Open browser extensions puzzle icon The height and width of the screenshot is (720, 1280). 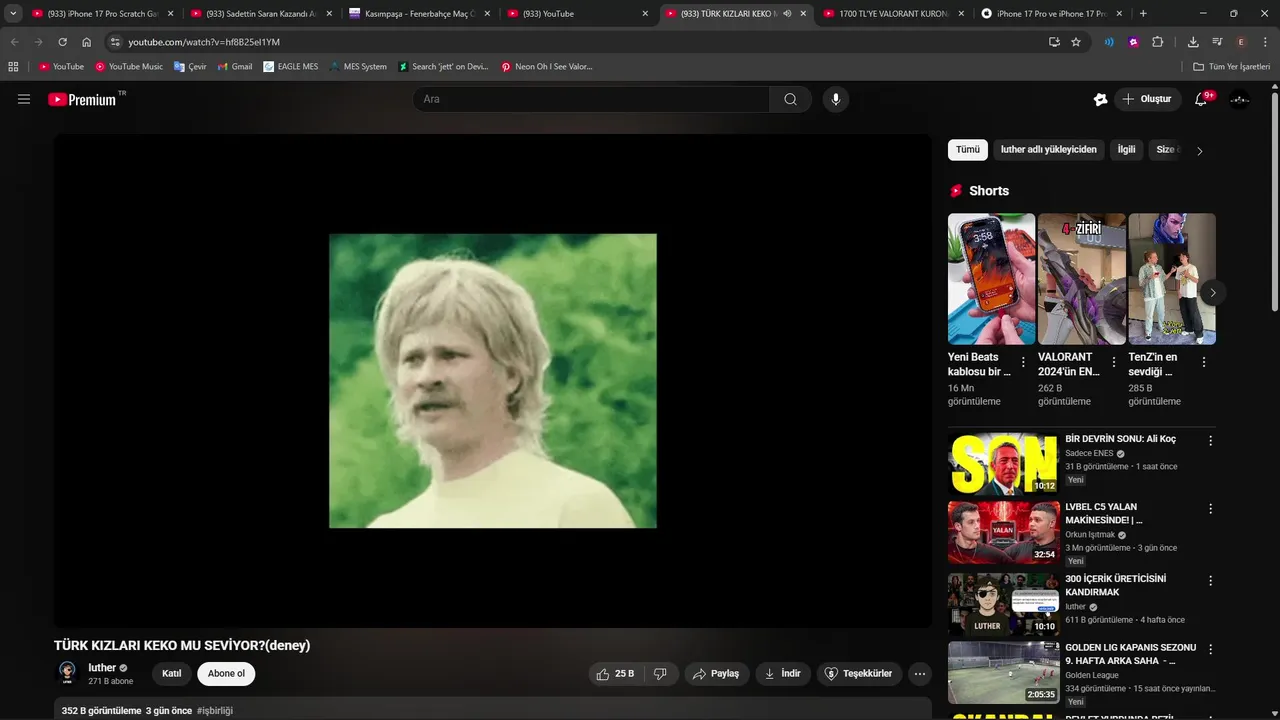coord(1158,42)
